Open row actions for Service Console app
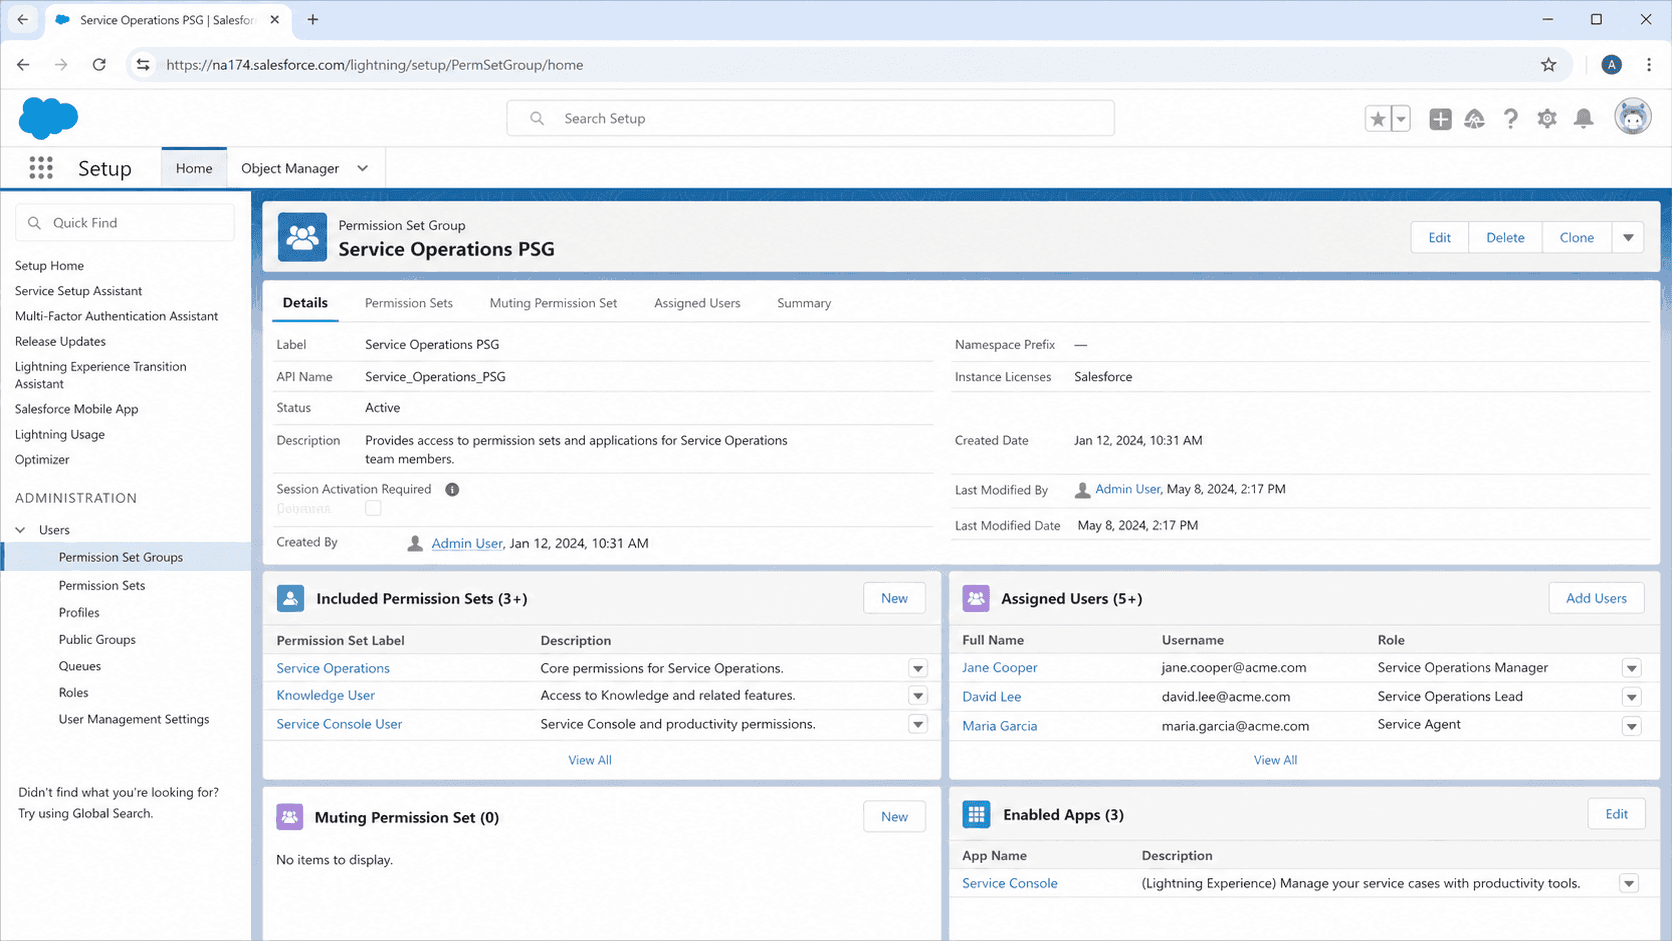Image resolution: width=1672 pixels, height=941 pixels. [1629, 883]
